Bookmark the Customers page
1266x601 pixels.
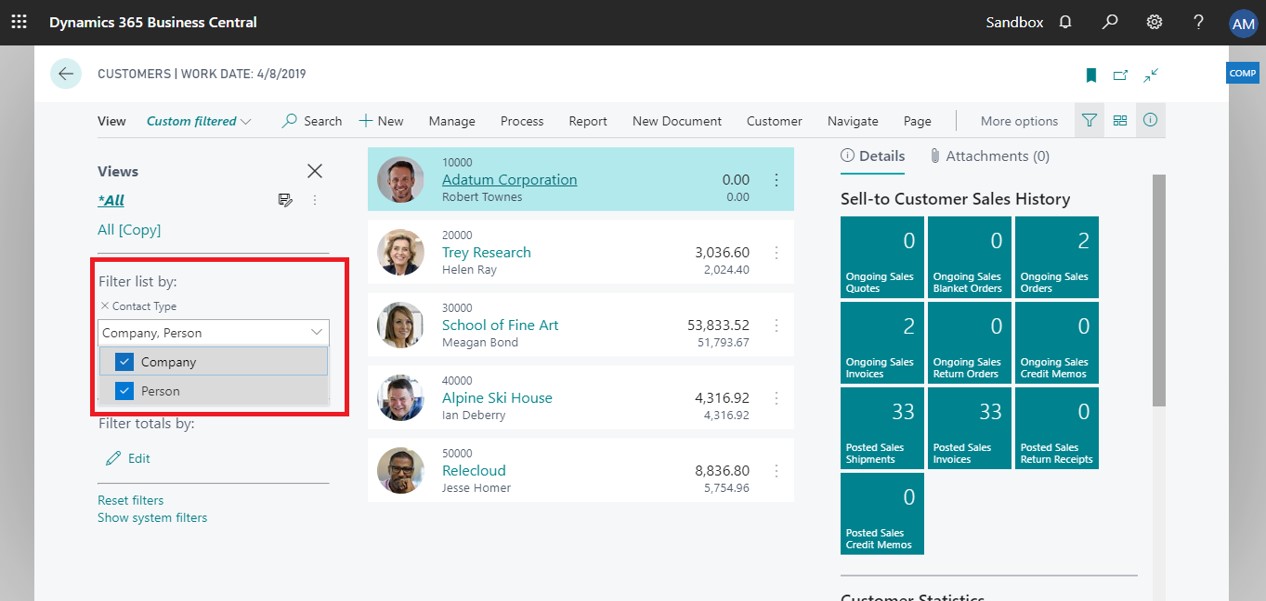(x=1091, y=75)
